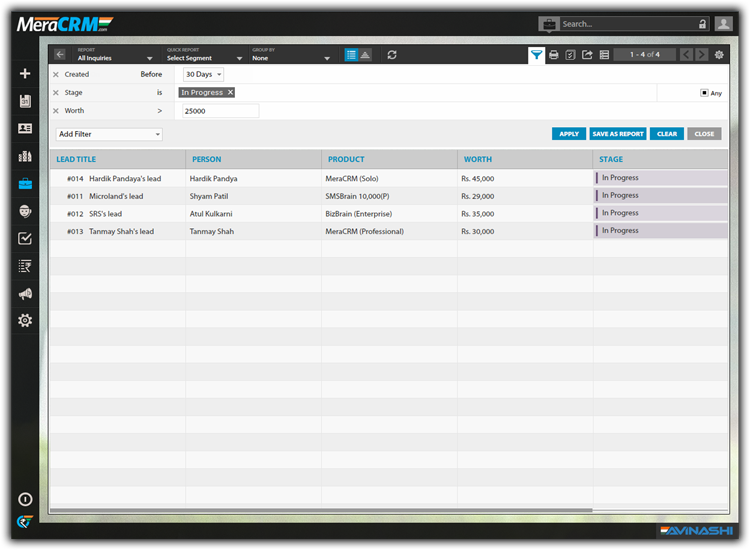Open Tanmay Shah's lead row
750x550 pixels.
[389, 231]
